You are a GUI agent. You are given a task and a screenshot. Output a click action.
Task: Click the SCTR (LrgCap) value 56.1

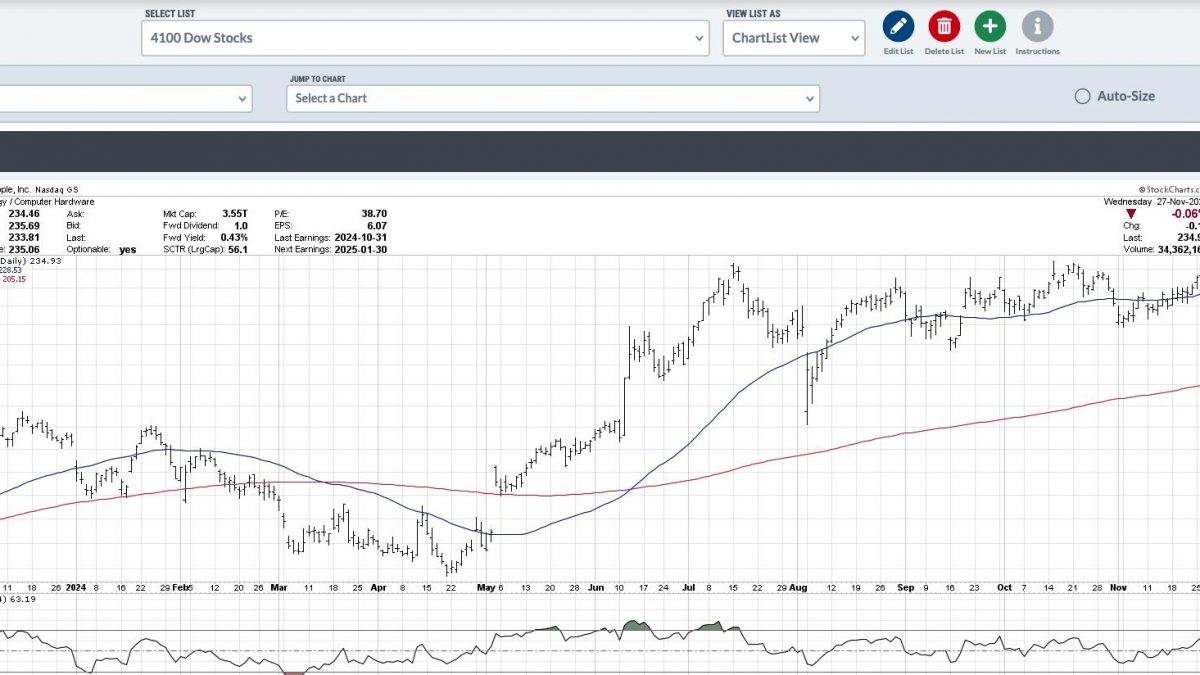click(237, 249)
